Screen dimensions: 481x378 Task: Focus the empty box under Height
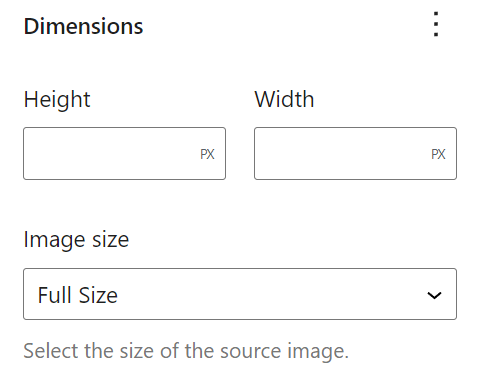point(124,153)
